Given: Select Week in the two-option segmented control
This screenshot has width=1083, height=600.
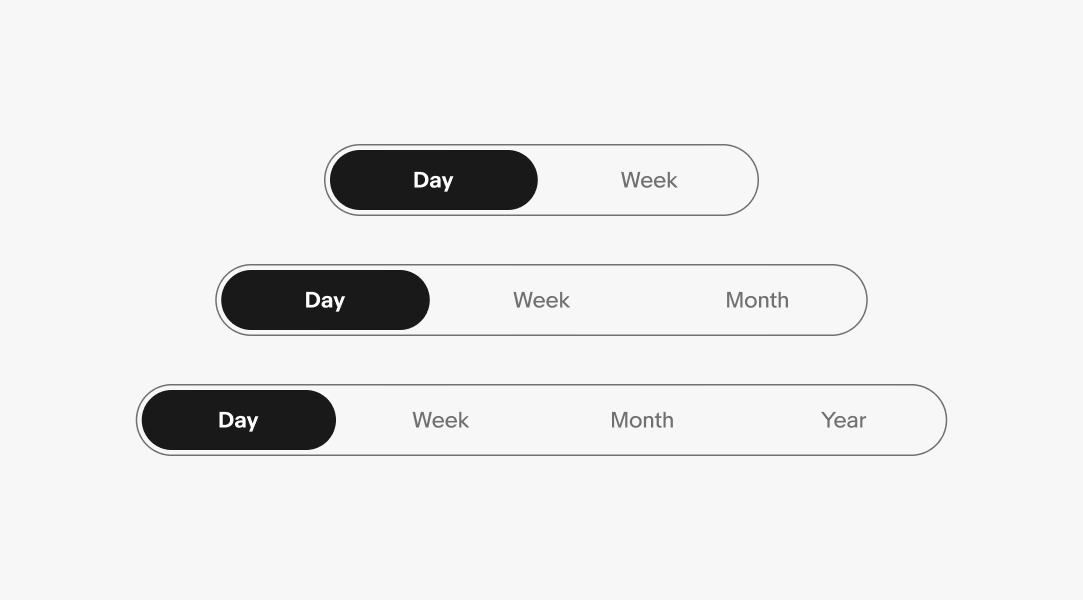Looking at the screenshot, I should click(649, 180).
